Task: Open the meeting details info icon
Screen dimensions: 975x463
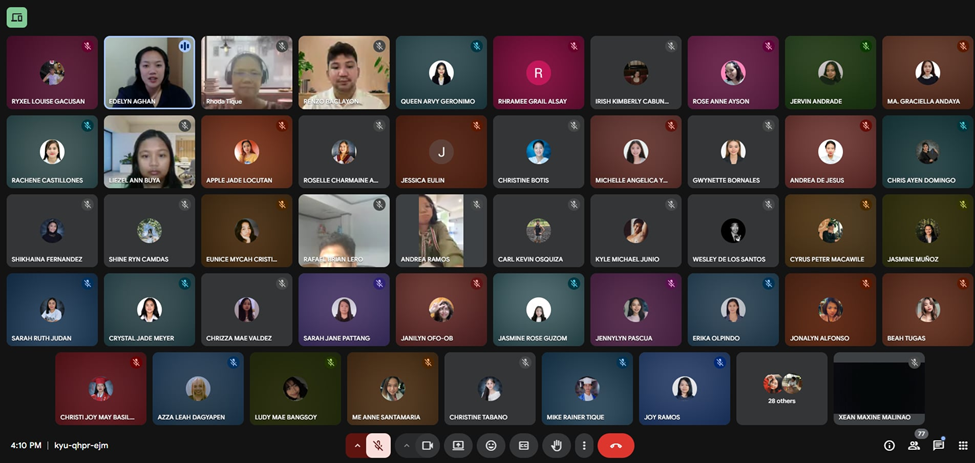Action: coord(889,445)
